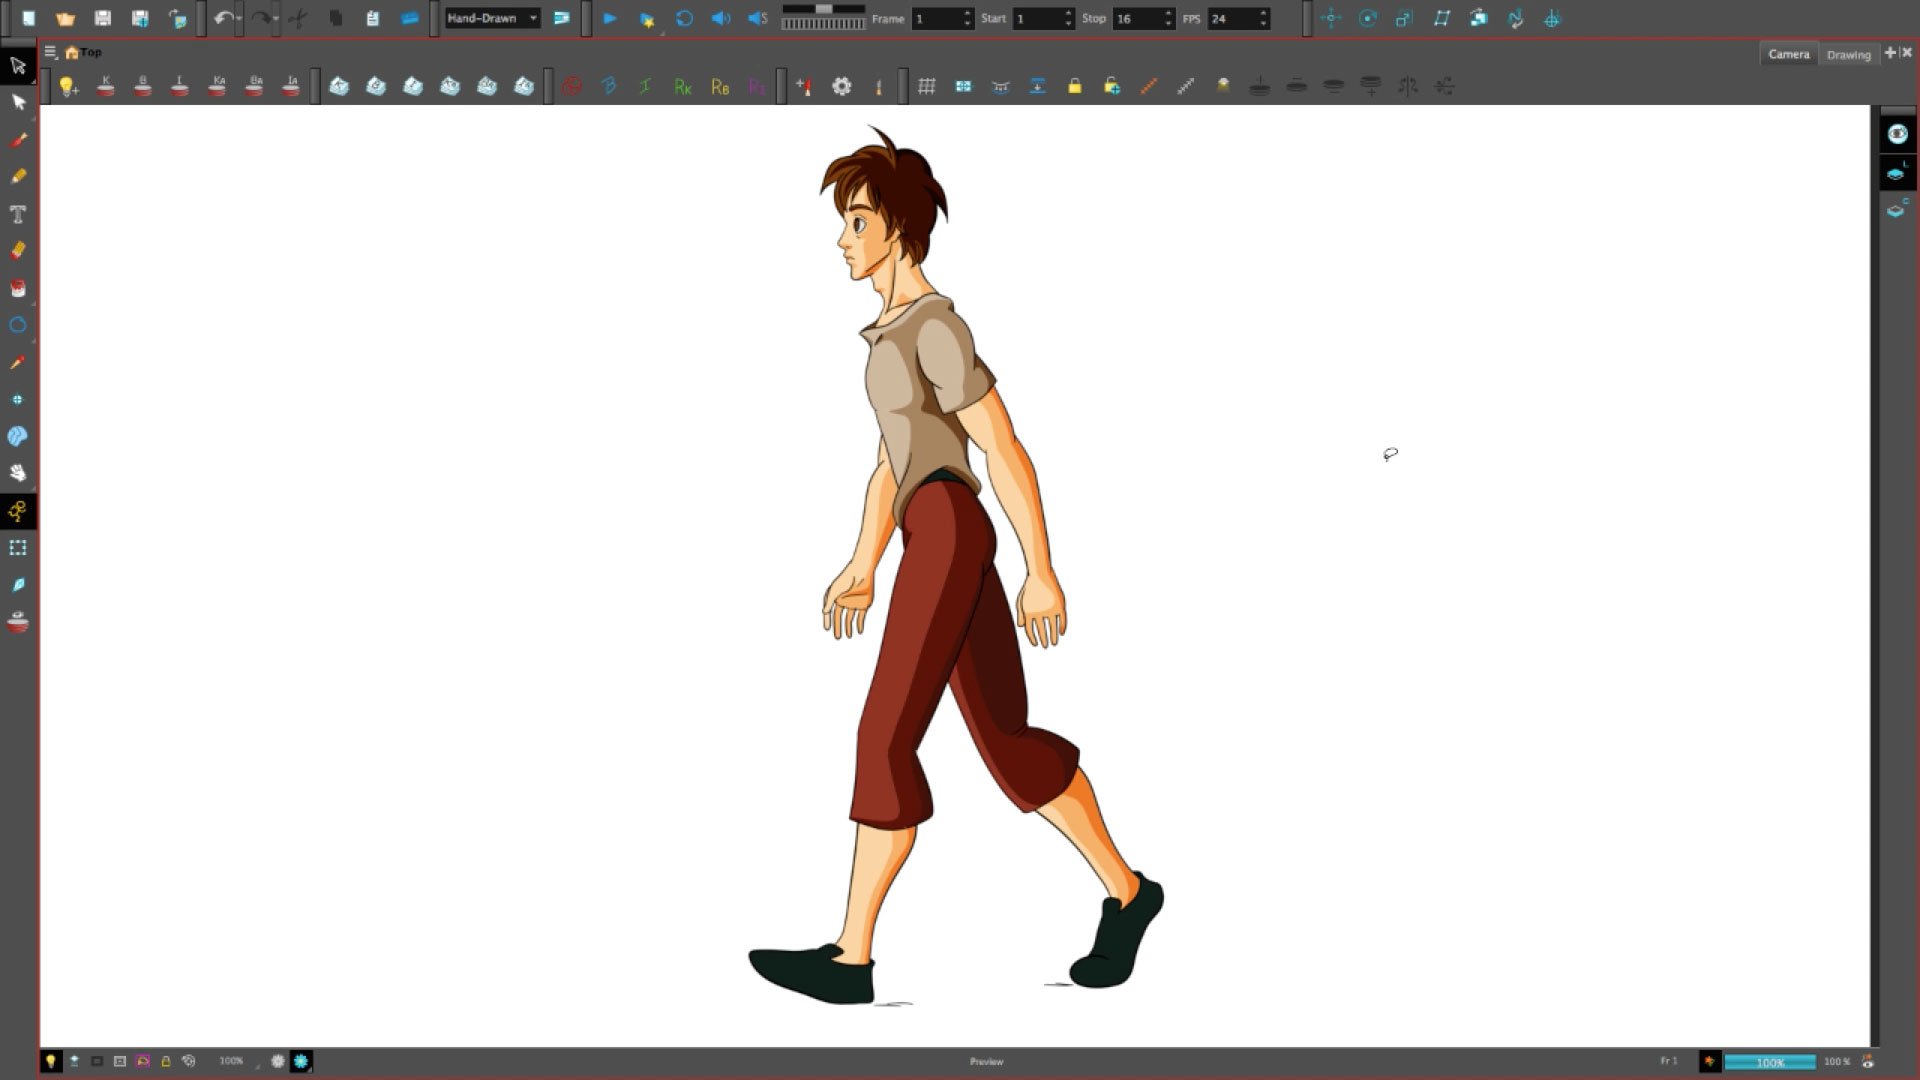Click the eye view-mode icon on right

click(x=1897, y=134)
